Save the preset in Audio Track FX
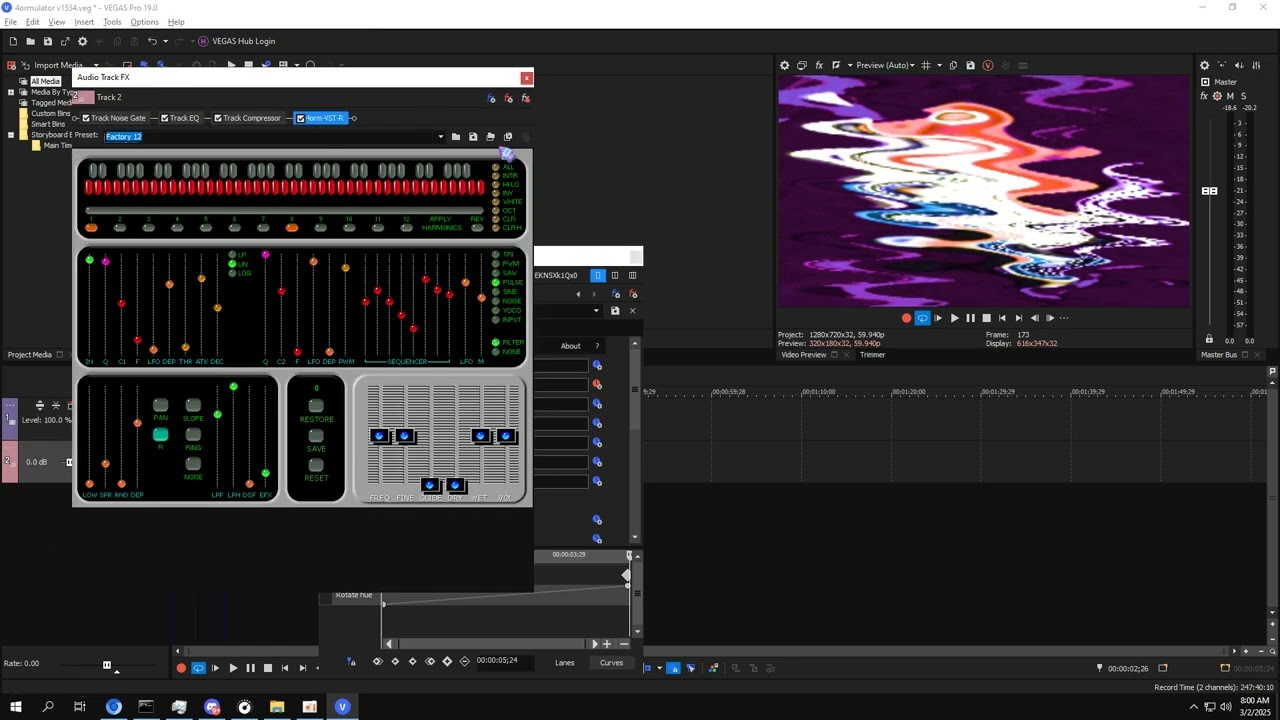The height and width of the screenshot is (720, 1280). point(473,136)
